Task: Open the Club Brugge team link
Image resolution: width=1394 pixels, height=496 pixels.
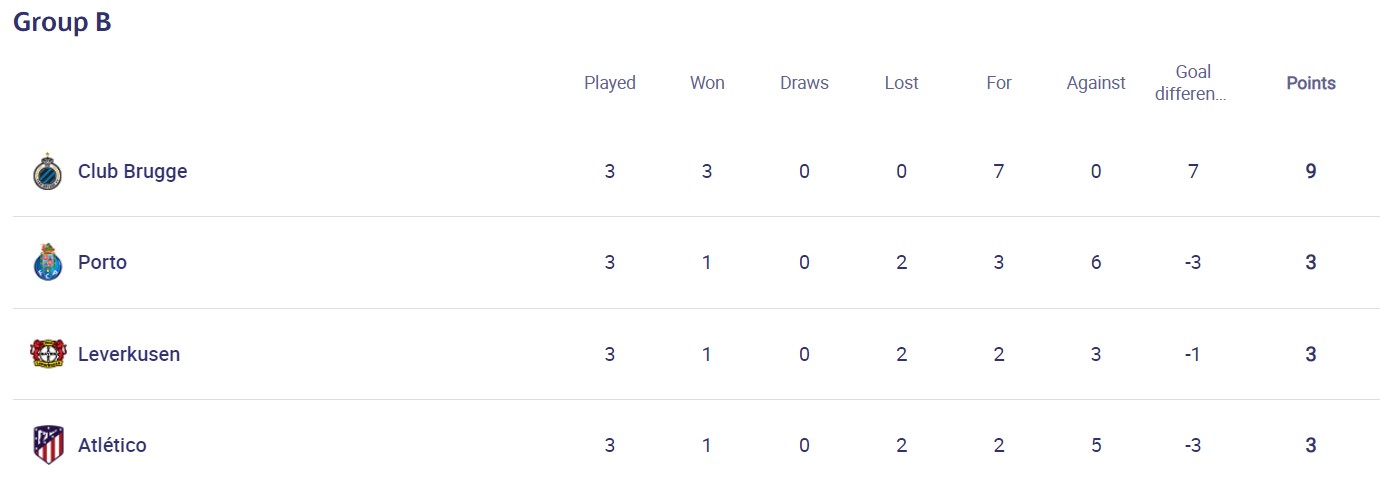Action: coord(132,172)
